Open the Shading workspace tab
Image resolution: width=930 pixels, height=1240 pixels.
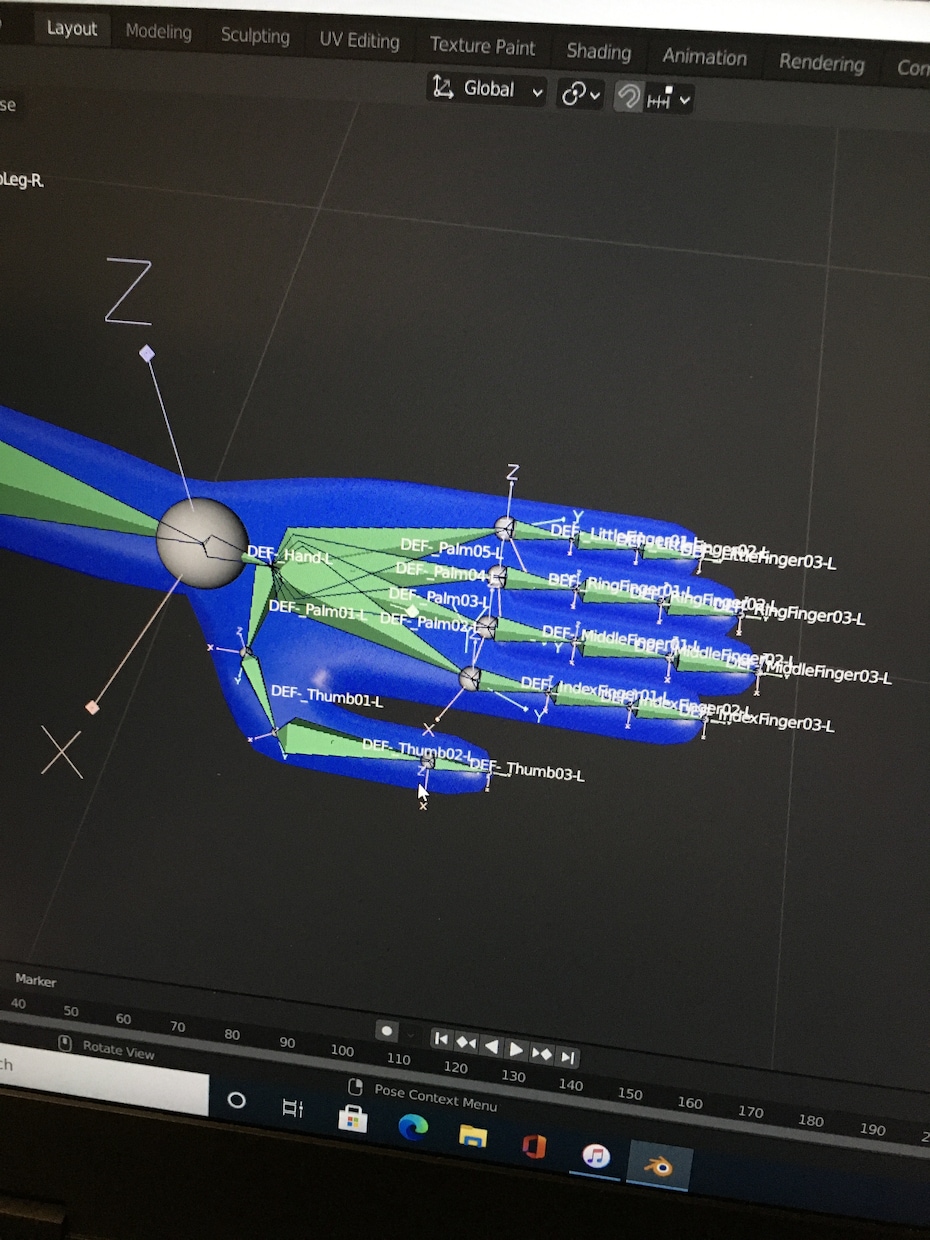click(x=598, y=52)
